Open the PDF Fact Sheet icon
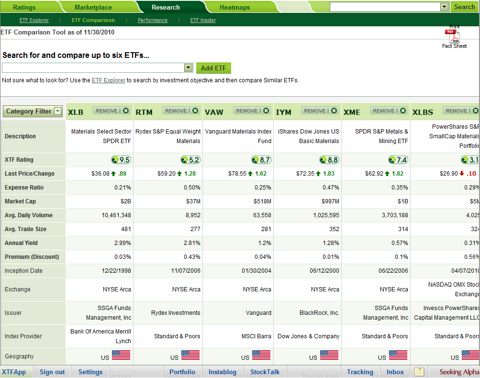 [x=452, y=35]
